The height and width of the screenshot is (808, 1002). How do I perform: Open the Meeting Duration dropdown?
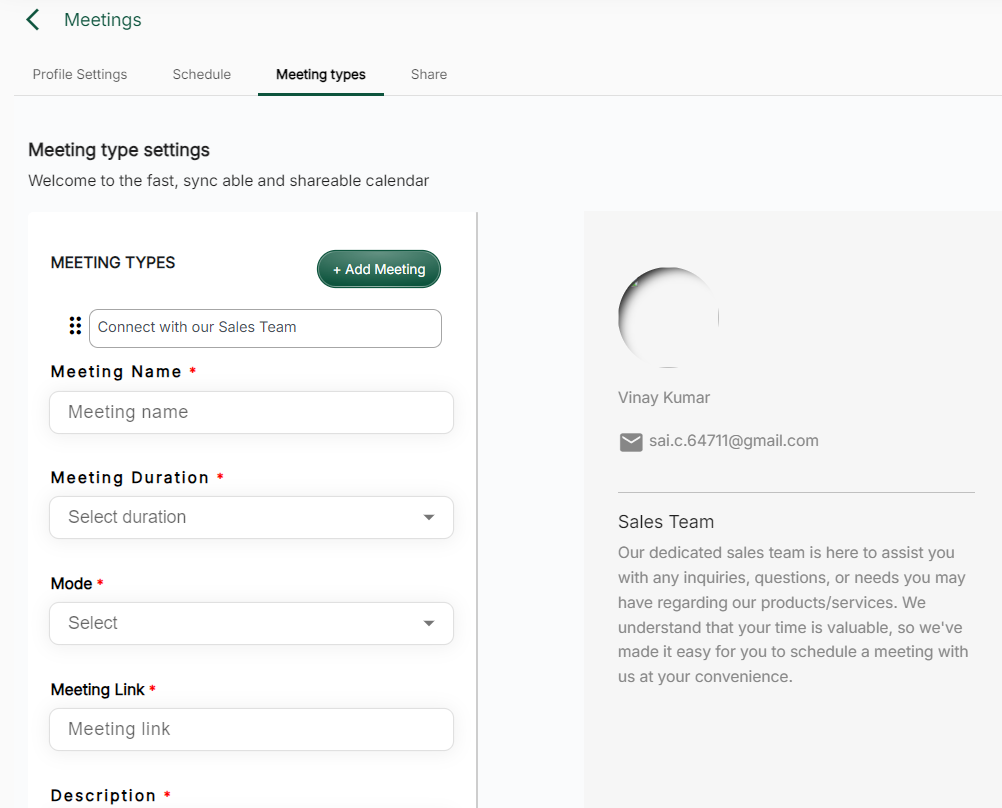[x=251, y=517]
